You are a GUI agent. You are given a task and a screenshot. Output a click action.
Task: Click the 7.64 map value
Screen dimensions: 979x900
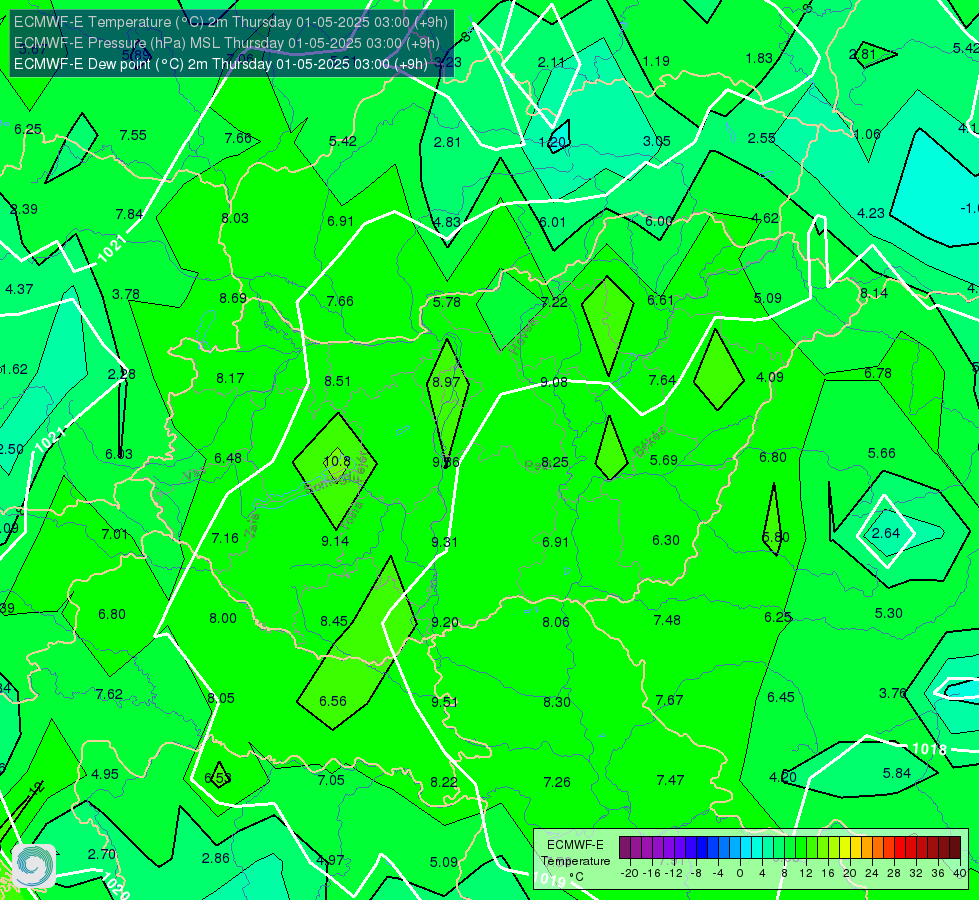coord(662,380)
